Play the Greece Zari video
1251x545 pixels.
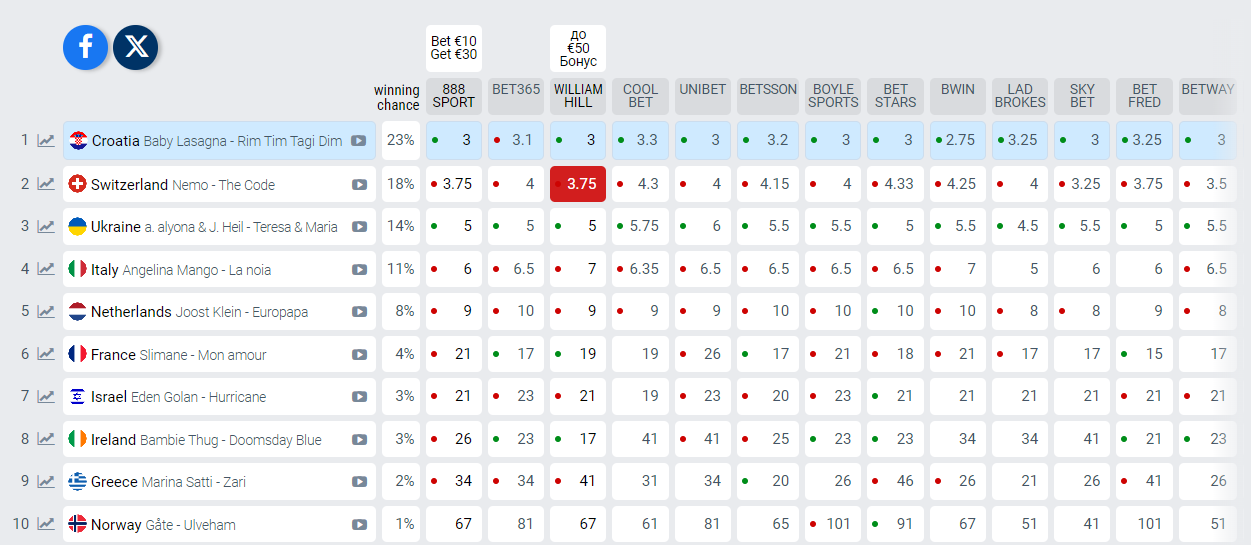tap(359, 482)
